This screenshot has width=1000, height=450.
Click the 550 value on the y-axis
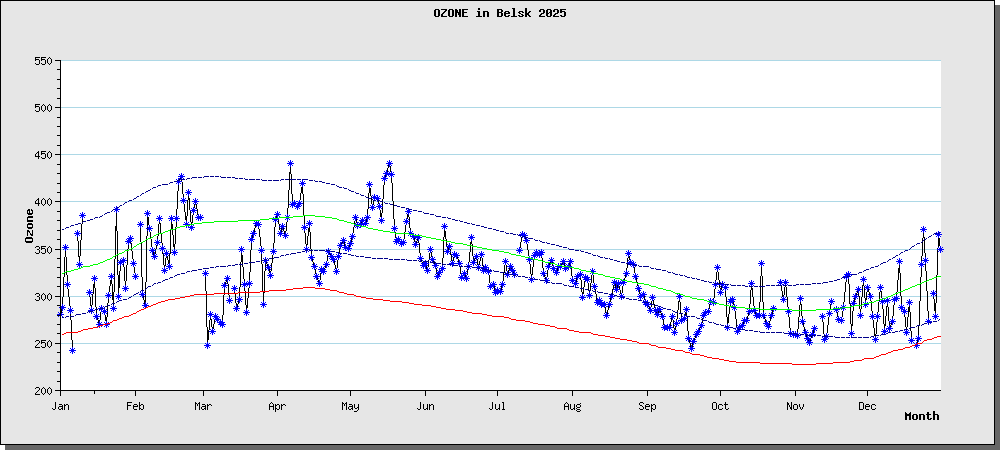click(42, 61)
